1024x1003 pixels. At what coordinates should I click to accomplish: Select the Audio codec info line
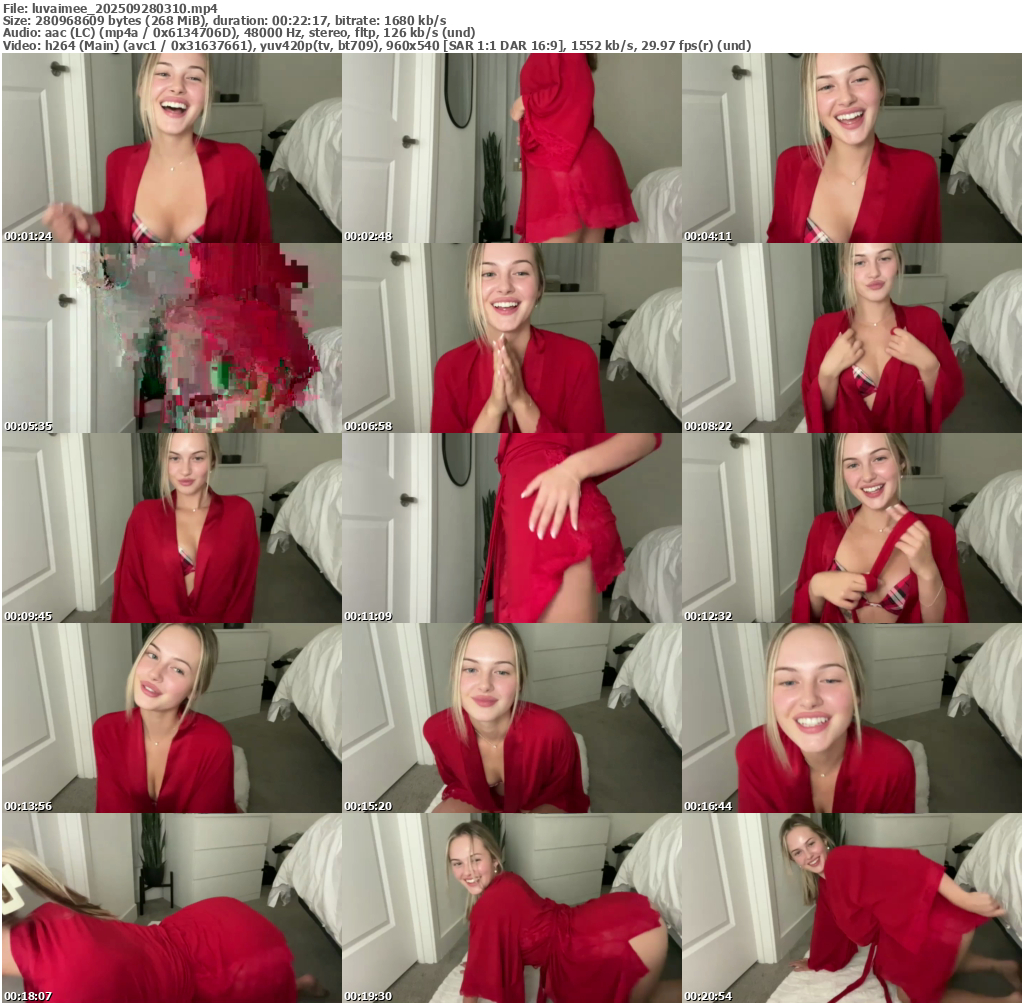[239, 33]
